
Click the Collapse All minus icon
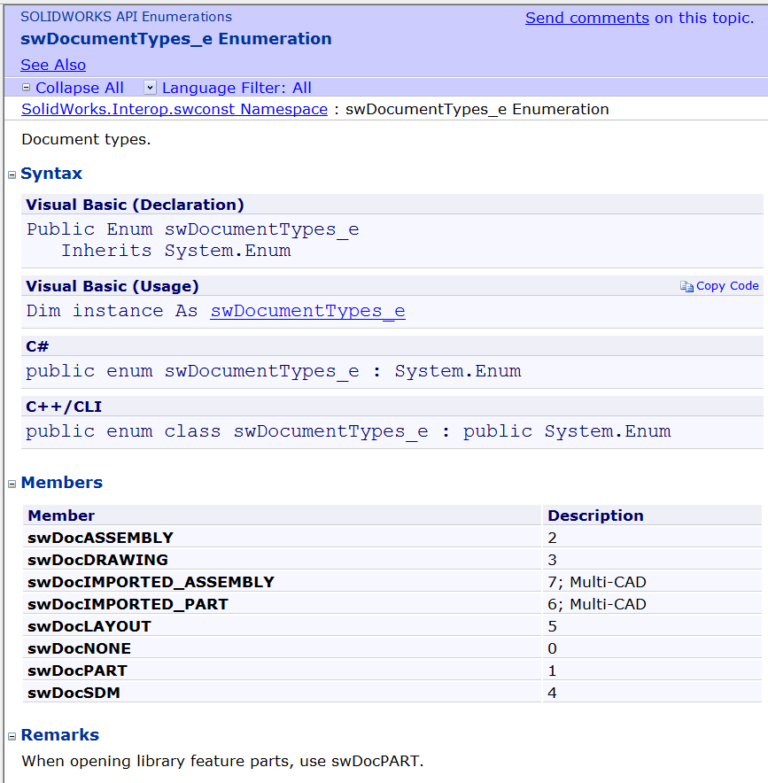click(x=26, y=88)
